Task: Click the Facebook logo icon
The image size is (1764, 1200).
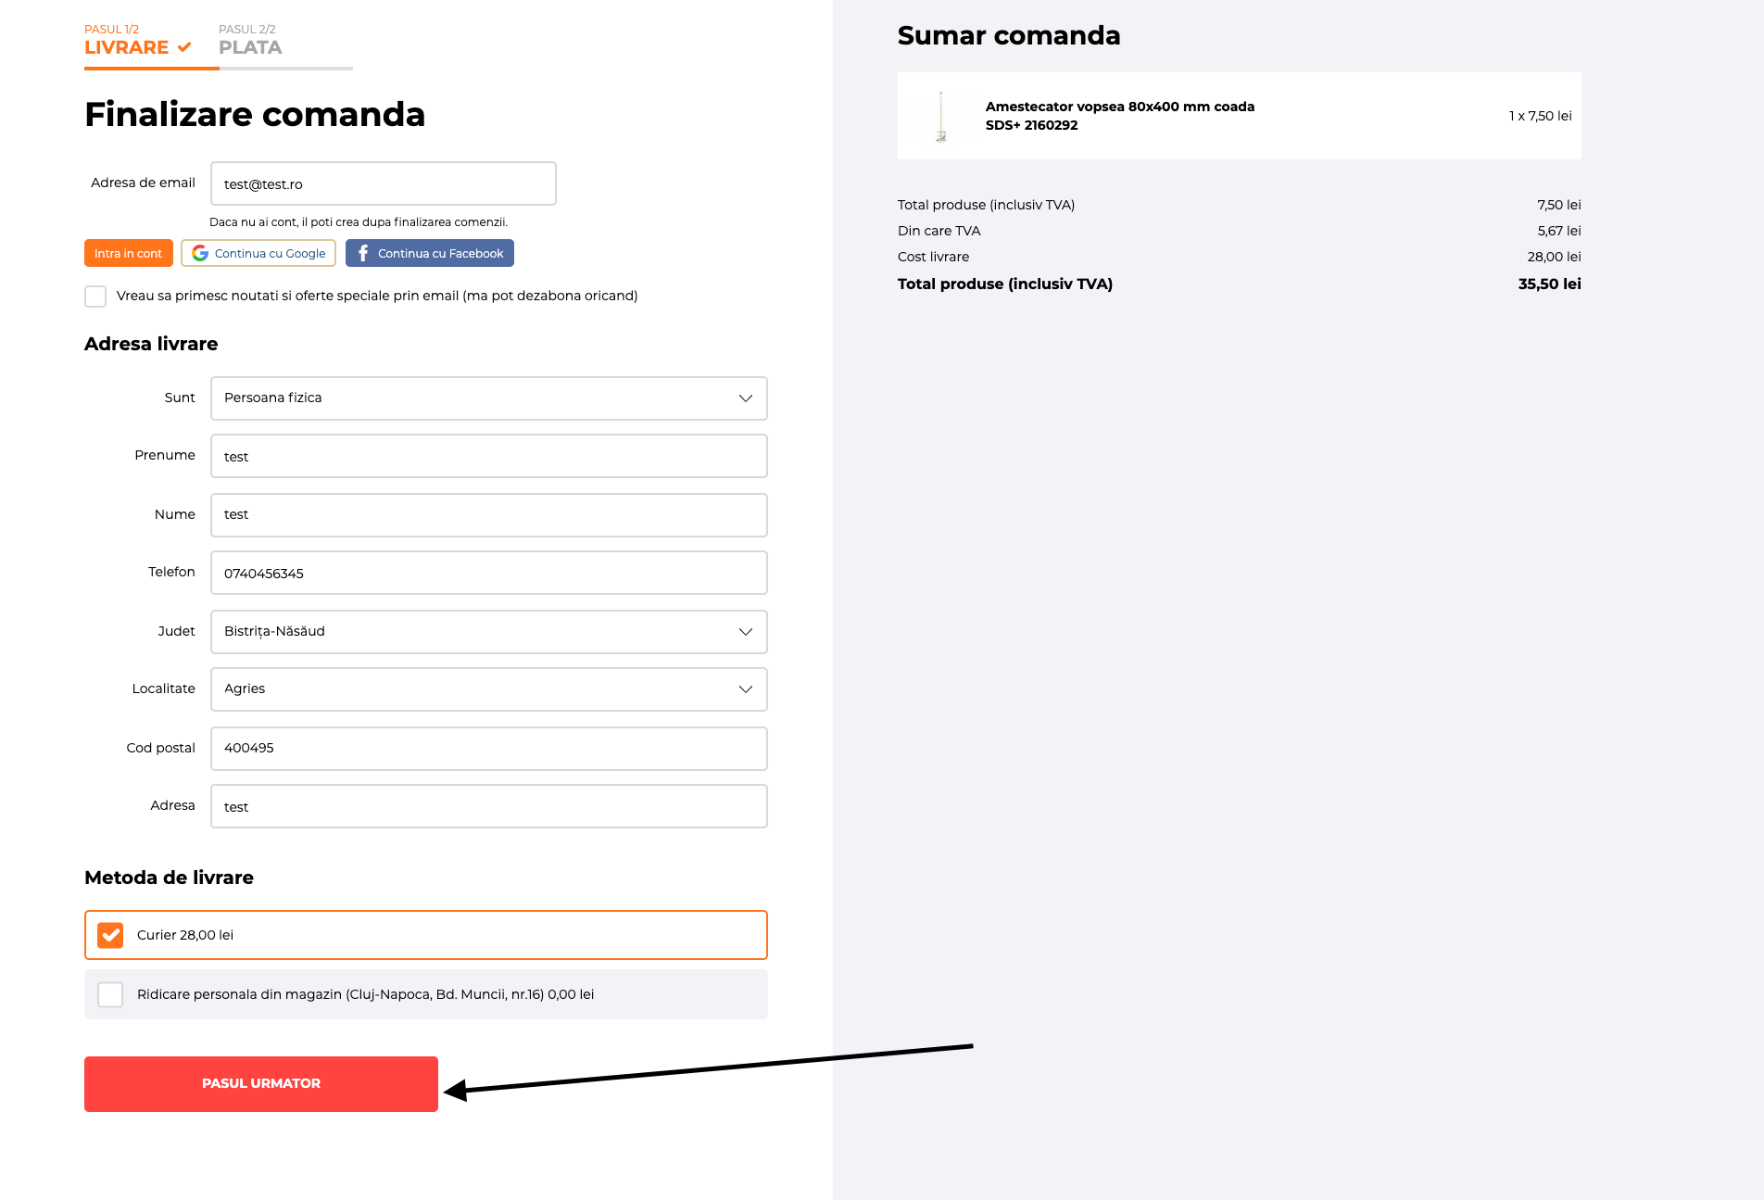Action: coord(363,253)
